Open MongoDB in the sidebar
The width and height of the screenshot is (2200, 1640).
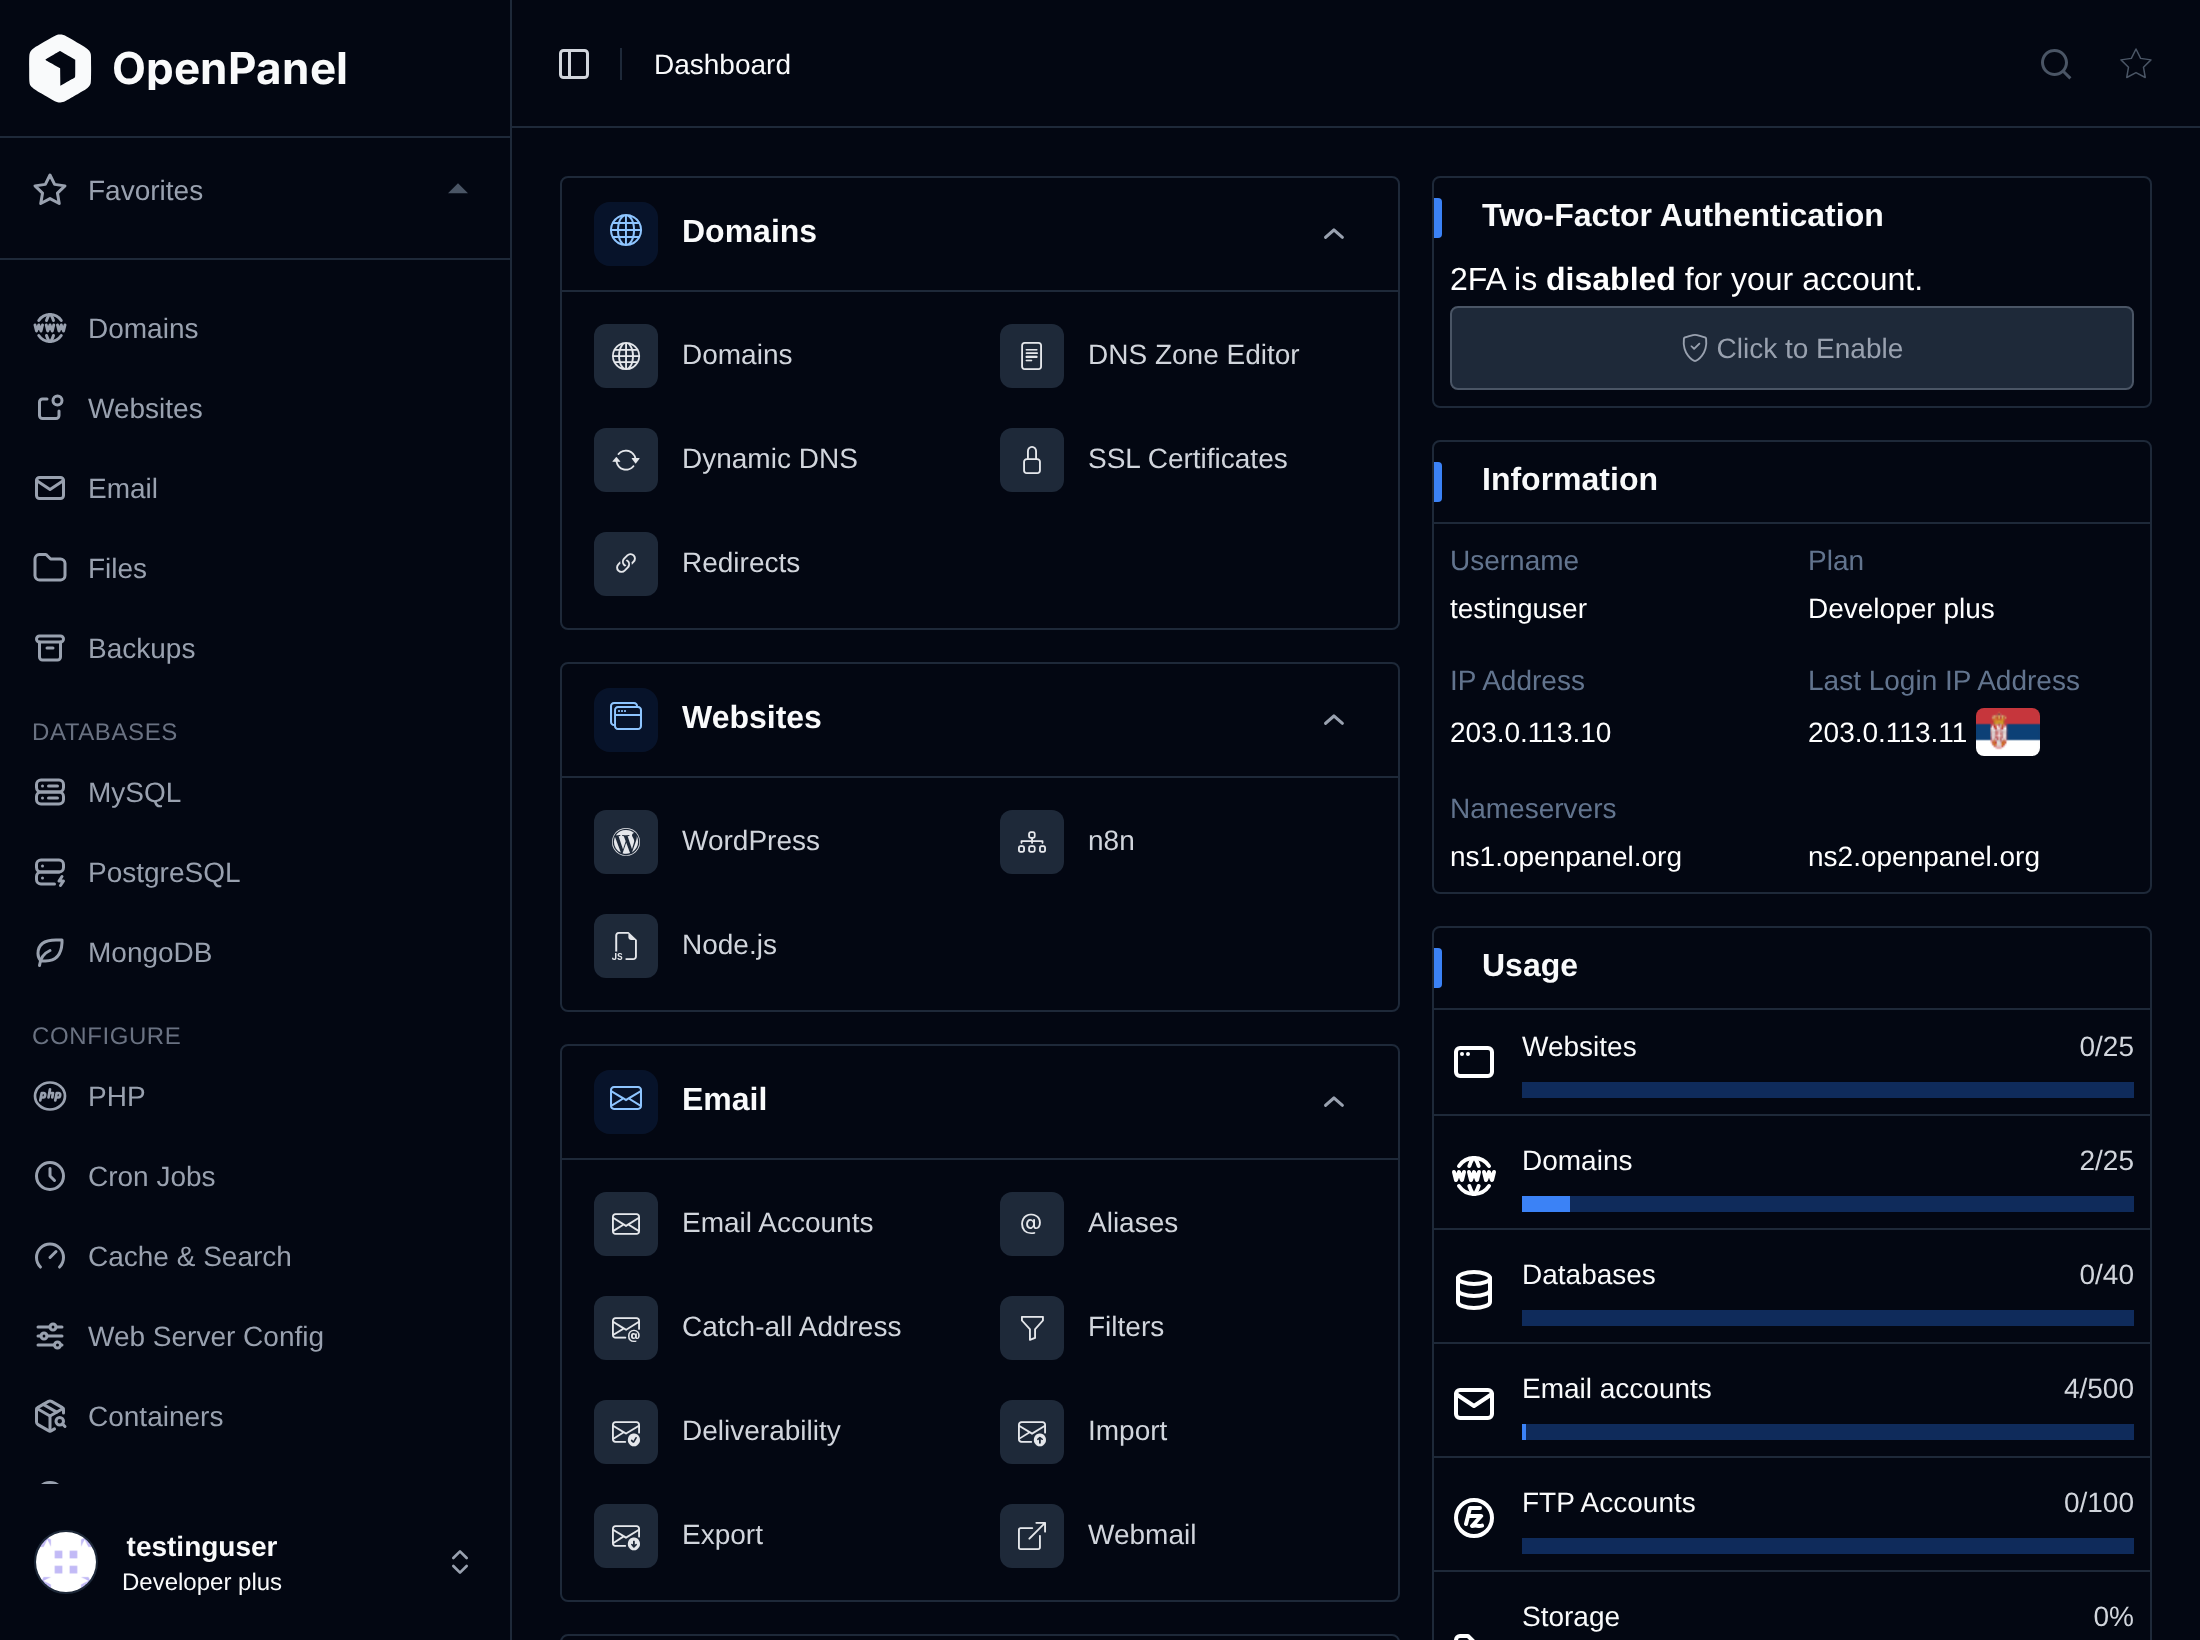point(255,952)
